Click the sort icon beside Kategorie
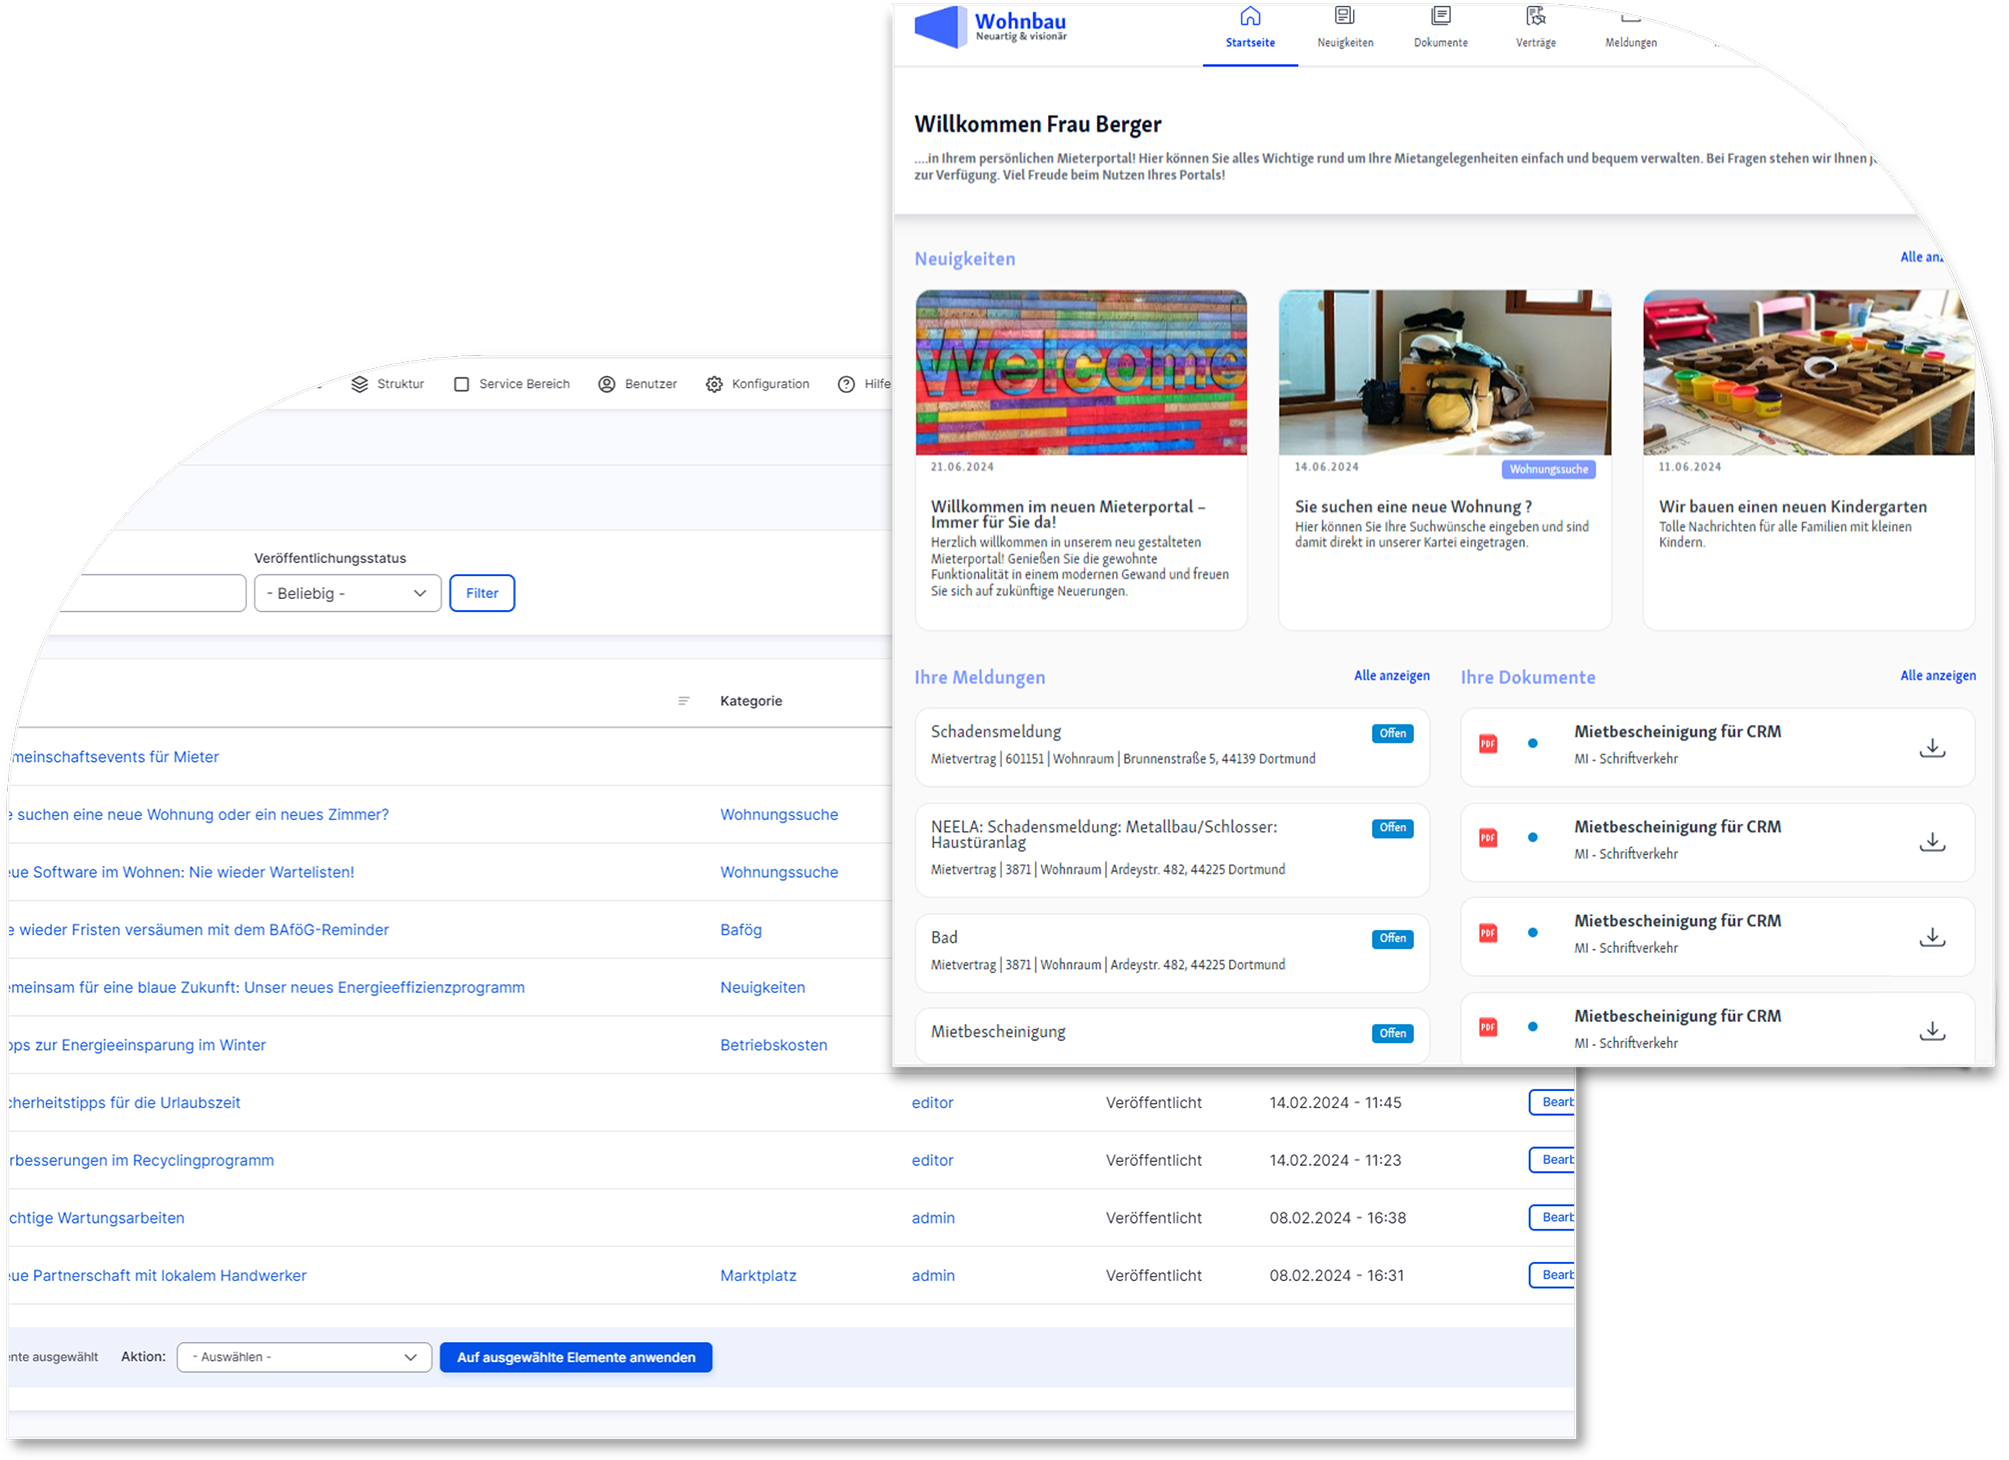The height and width of the screenshot is (1460, 2009). (x=684, y=701)
